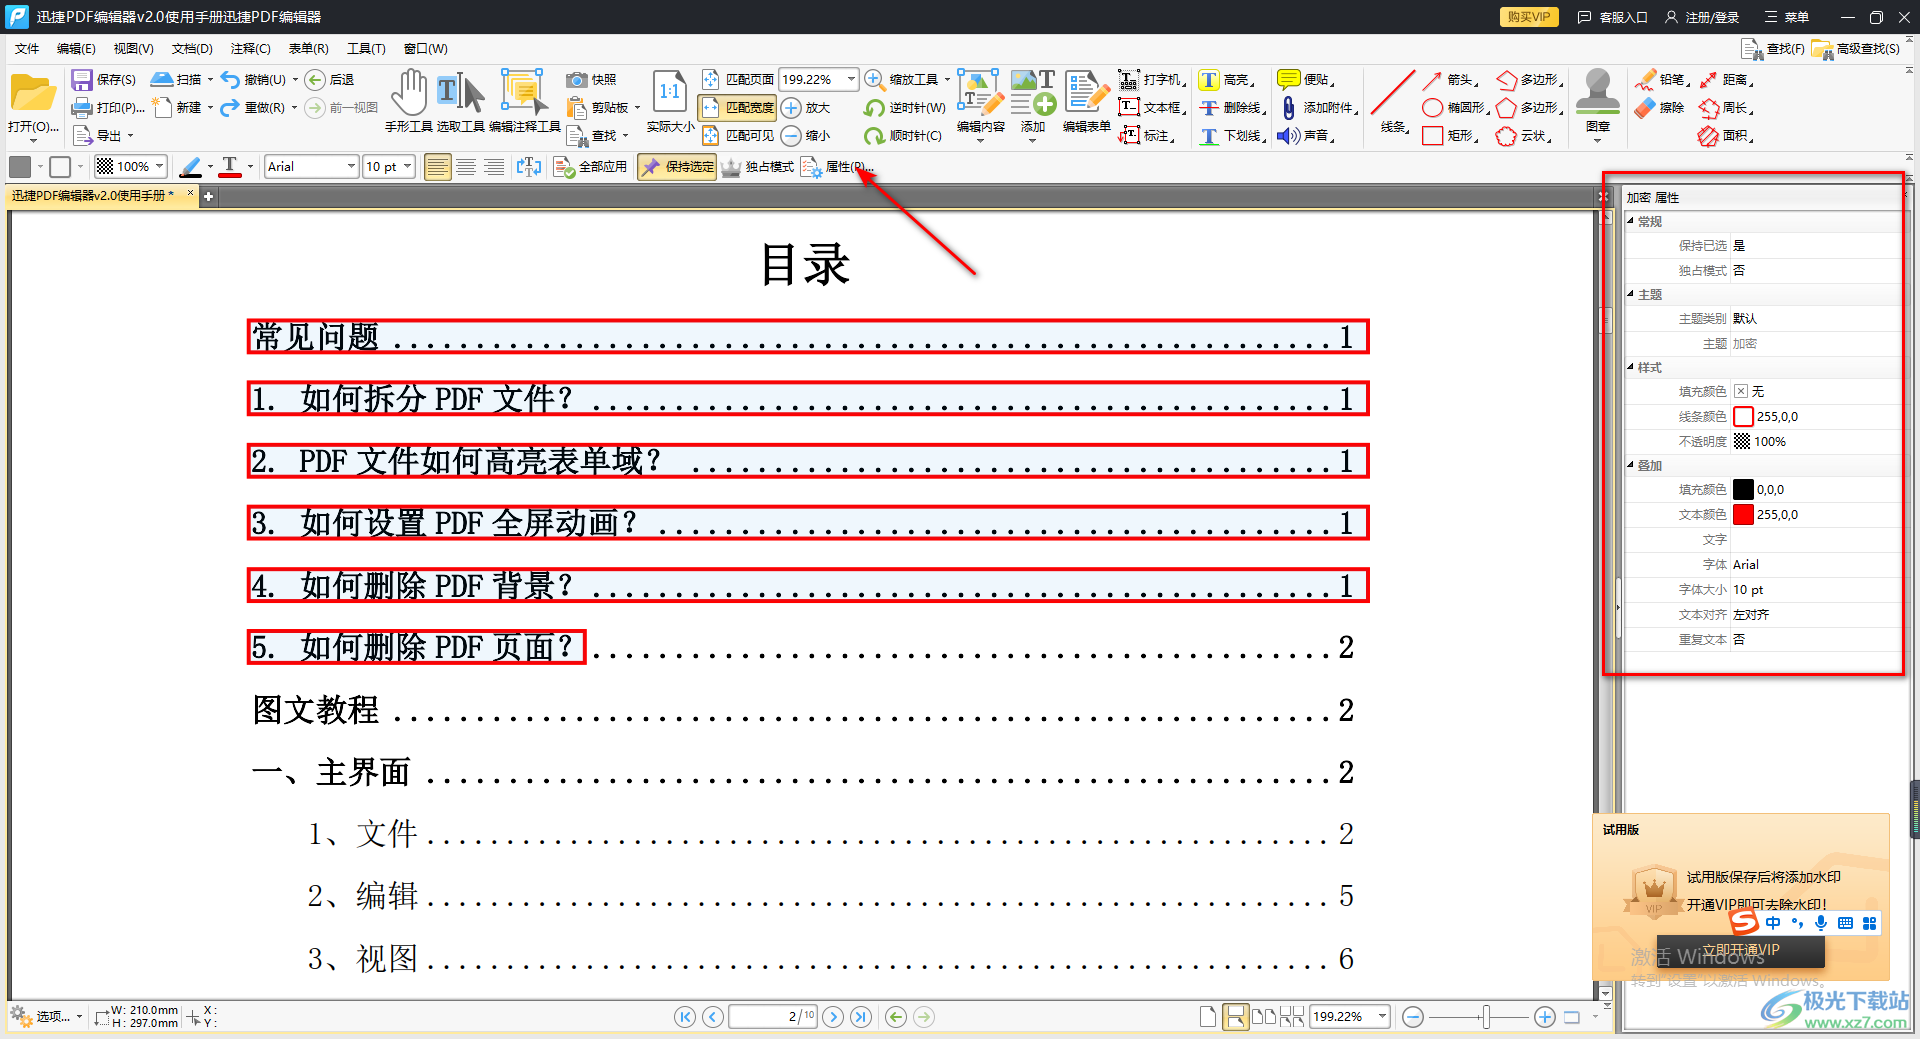The image size is (1920, 1039).
Task: Open 高级查找(S) advanced search
Action: tap(1856, 49)
